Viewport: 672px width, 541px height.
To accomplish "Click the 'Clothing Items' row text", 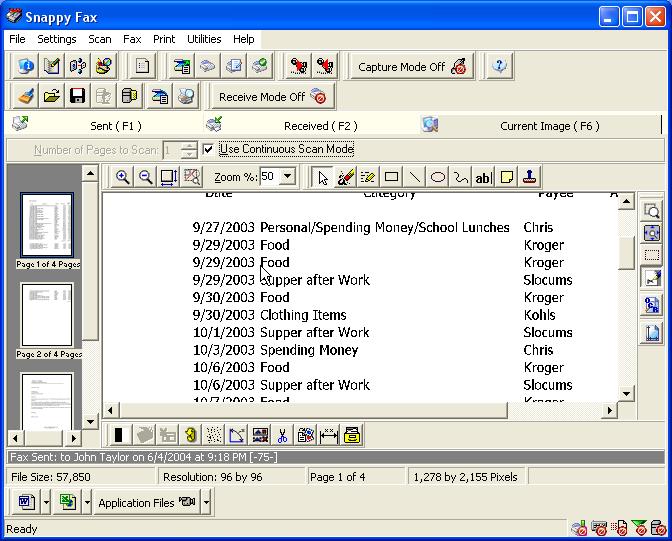I will 303,315.
